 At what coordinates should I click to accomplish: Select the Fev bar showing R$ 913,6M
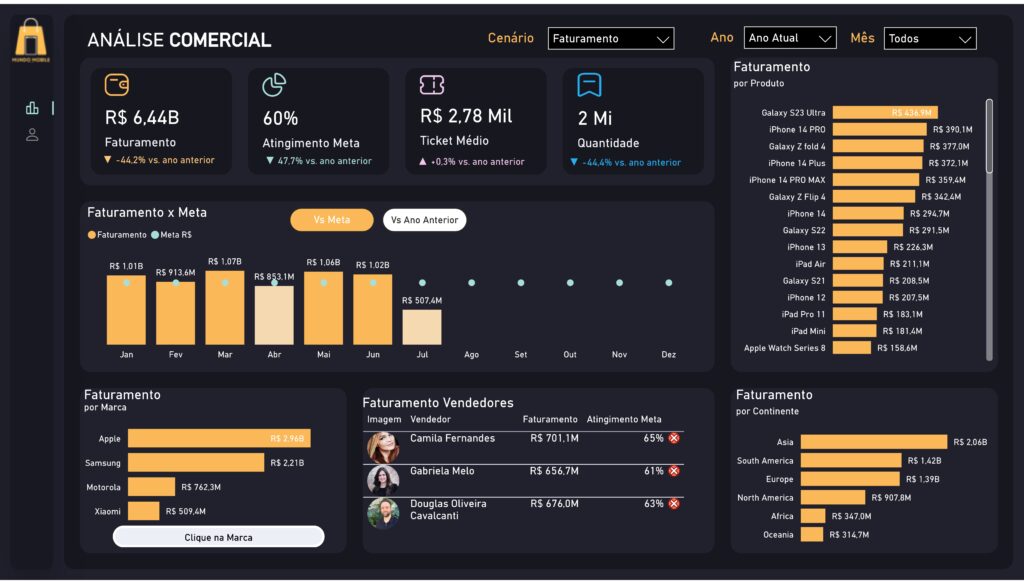pos(176,314)
